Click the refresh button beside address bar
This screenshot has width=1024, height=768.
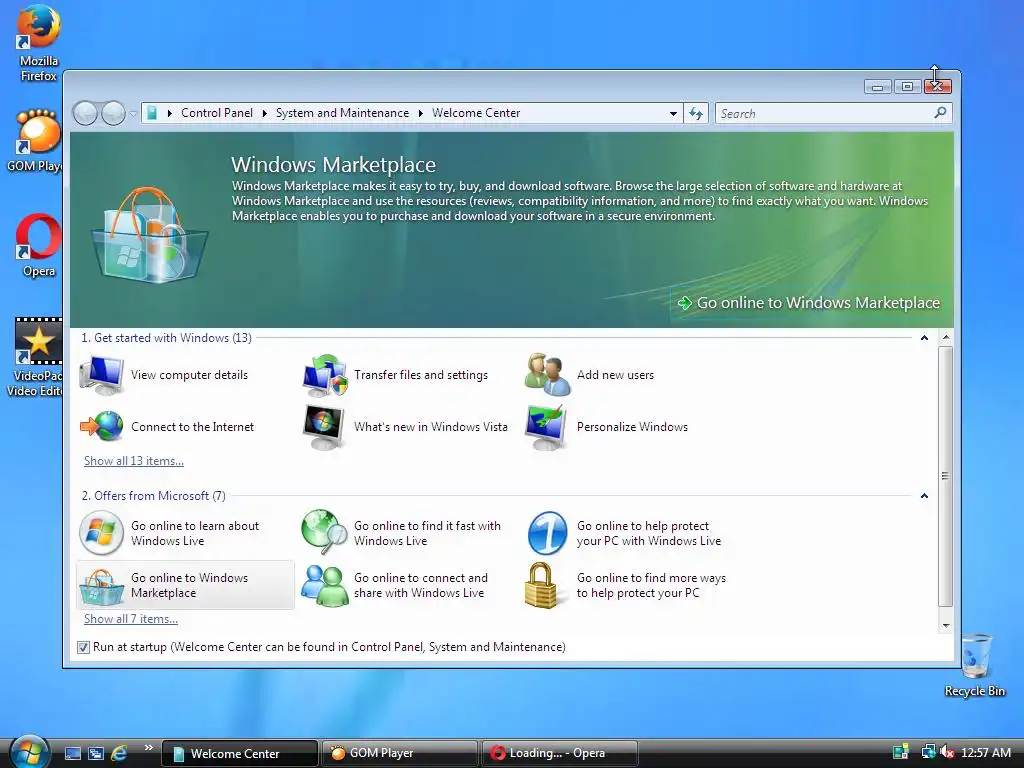[x=696, y=114]
